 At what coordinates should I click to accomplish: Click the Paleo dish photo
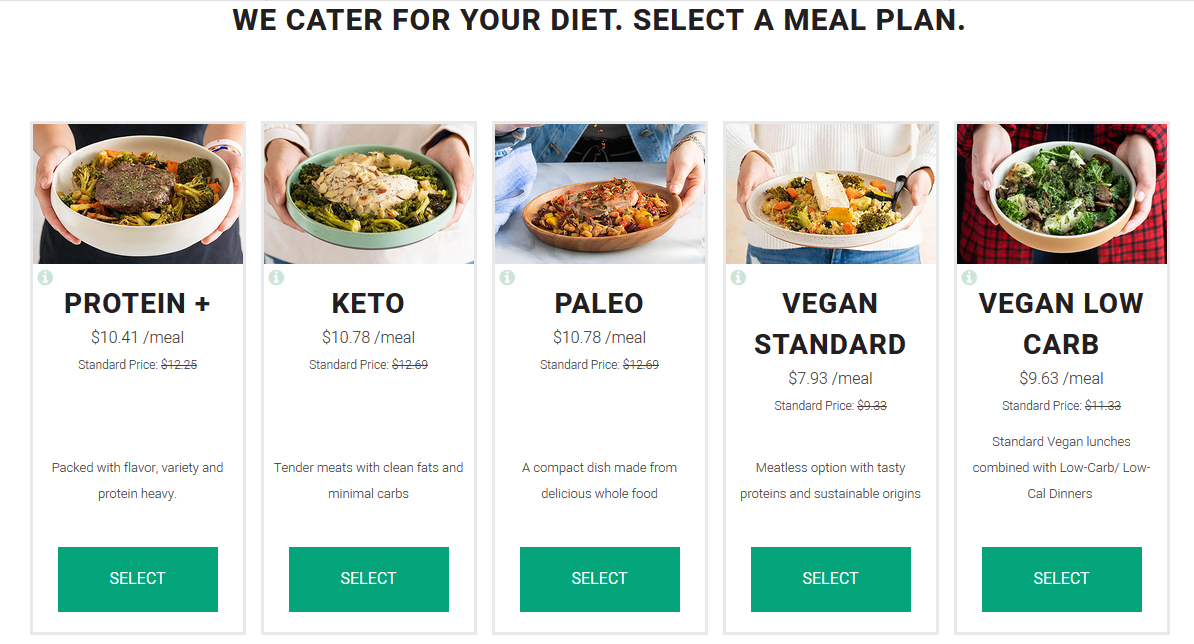click(x=599, y=192)
